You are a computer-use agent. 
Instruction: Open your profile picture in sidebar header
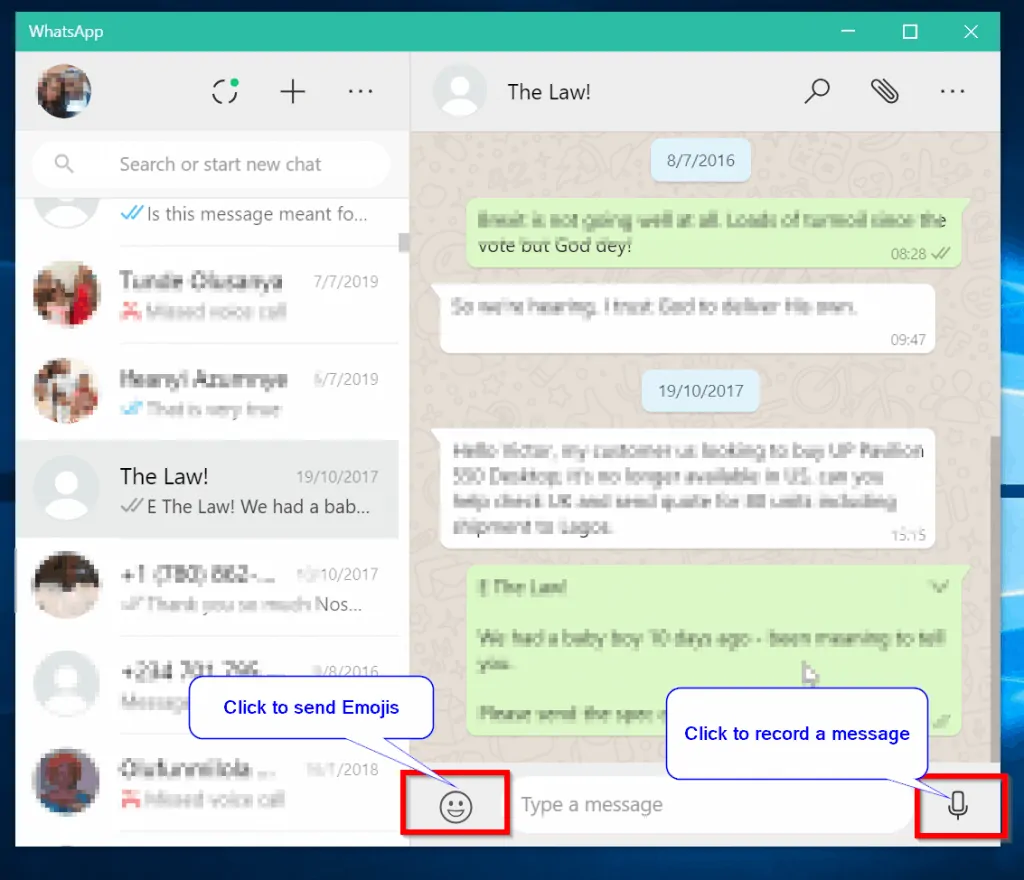click(64, 92)
